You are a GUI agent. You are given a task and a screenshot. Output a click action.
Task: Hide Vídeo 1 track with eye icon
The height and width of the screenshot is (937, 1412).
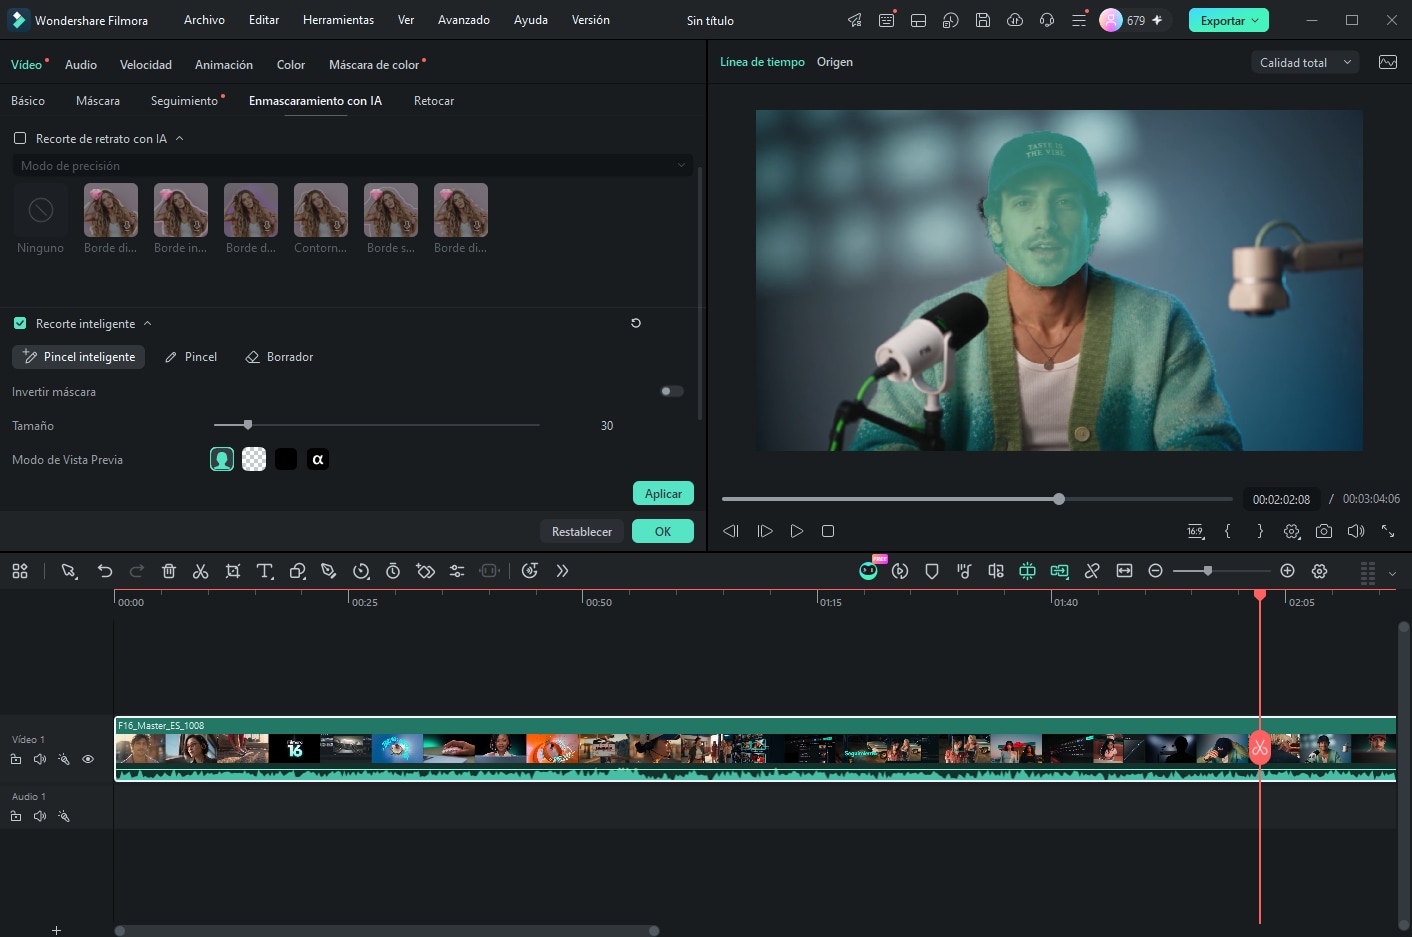88,759
